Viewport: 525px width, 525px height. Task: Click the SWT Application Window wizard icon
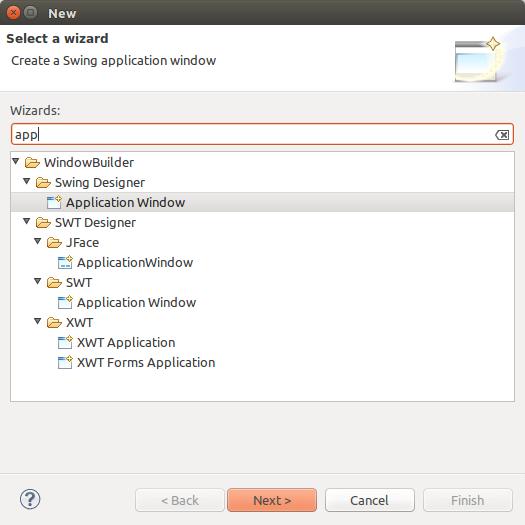tap(65, 302)
